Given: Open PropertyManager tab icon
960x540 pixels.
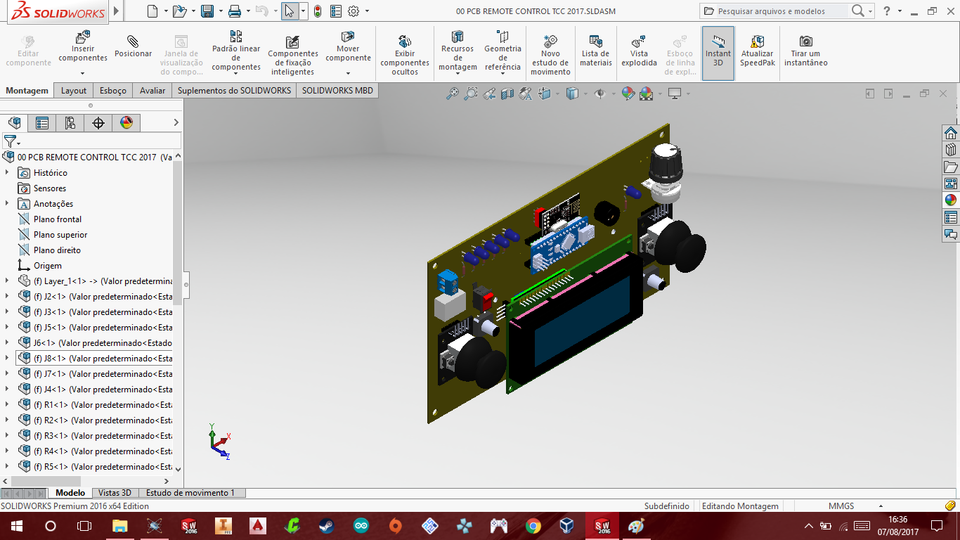Looking at the screenshot, I should click(x=42, y=123).
